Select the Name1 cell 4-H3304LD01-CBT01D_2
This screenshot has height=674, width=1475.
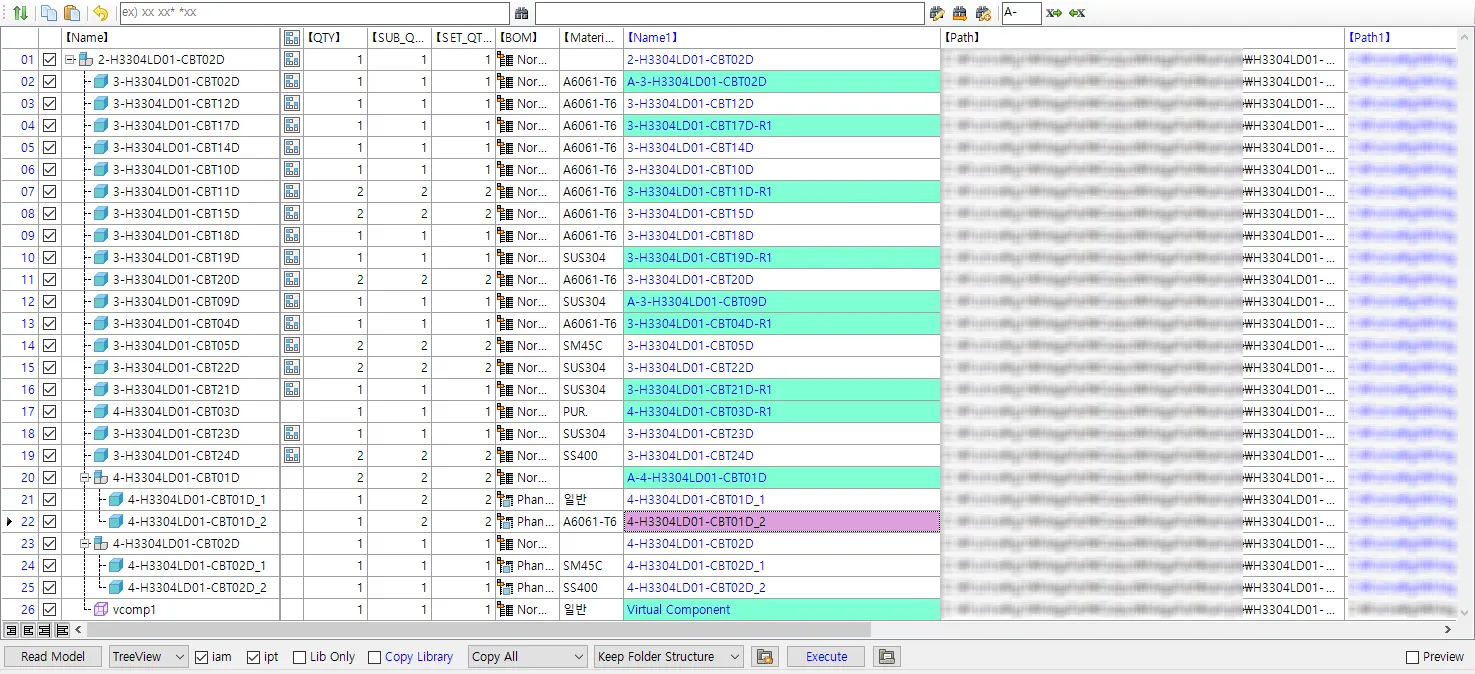point(782,522)
